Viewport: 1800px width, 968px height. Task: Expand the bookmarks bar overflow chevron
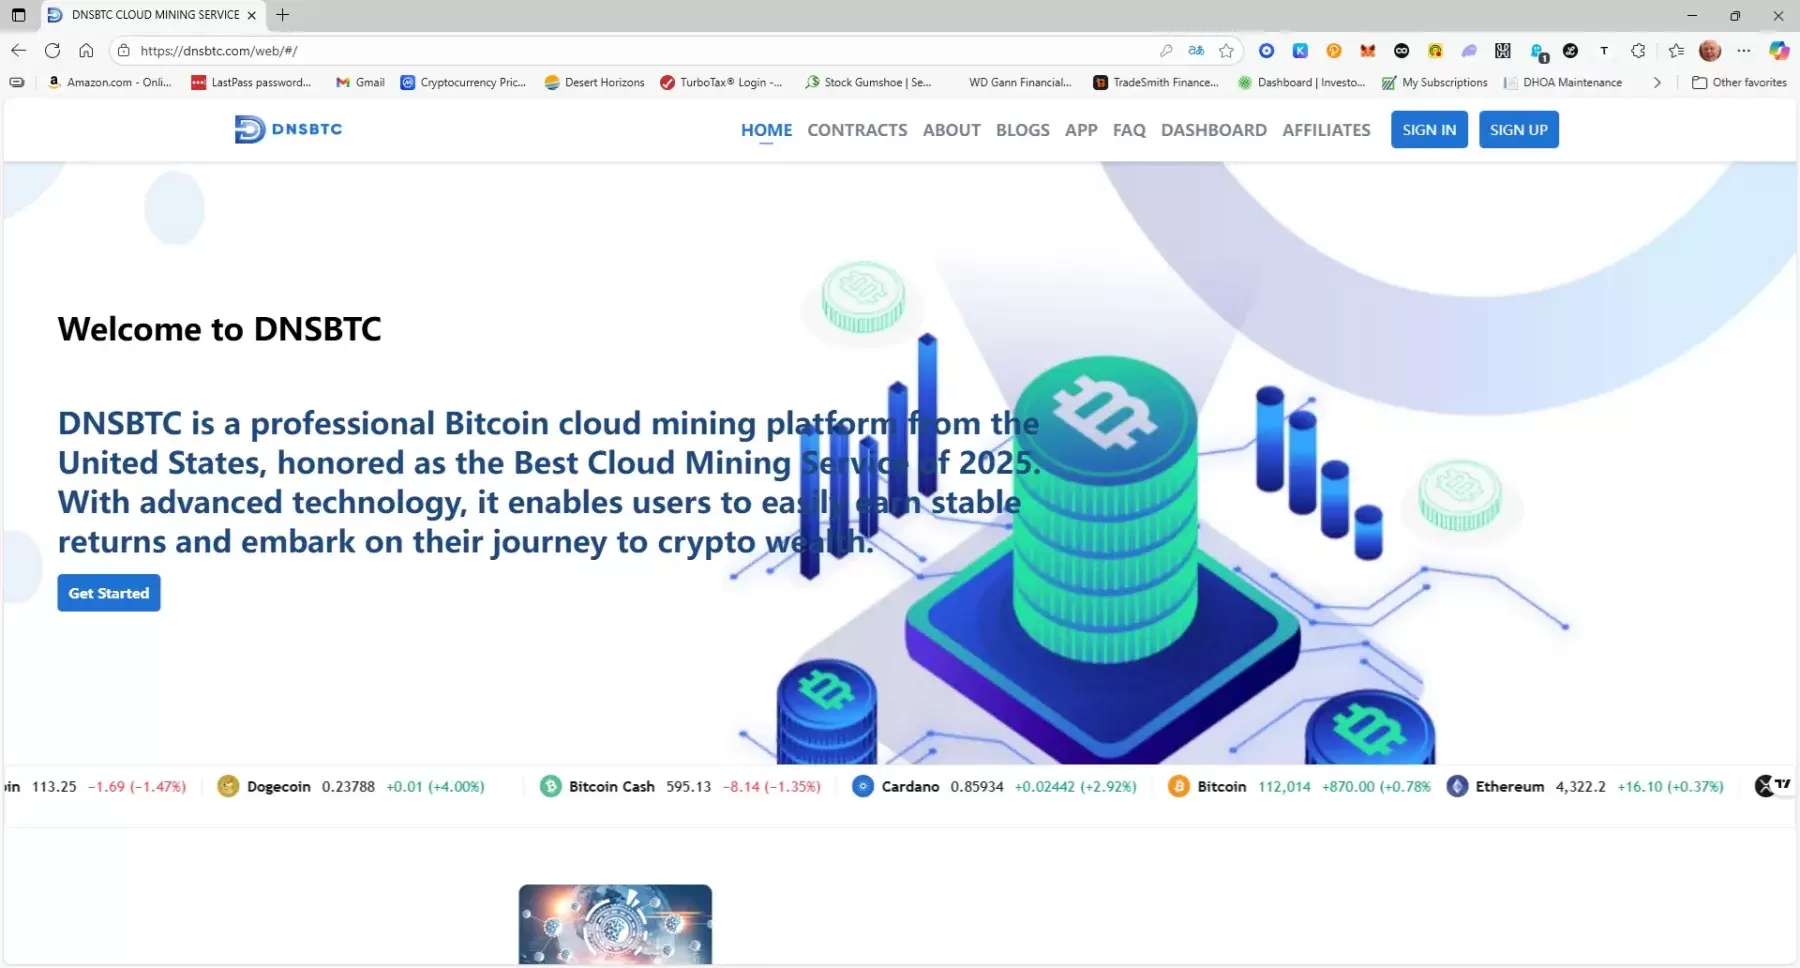pos(1657,83)
